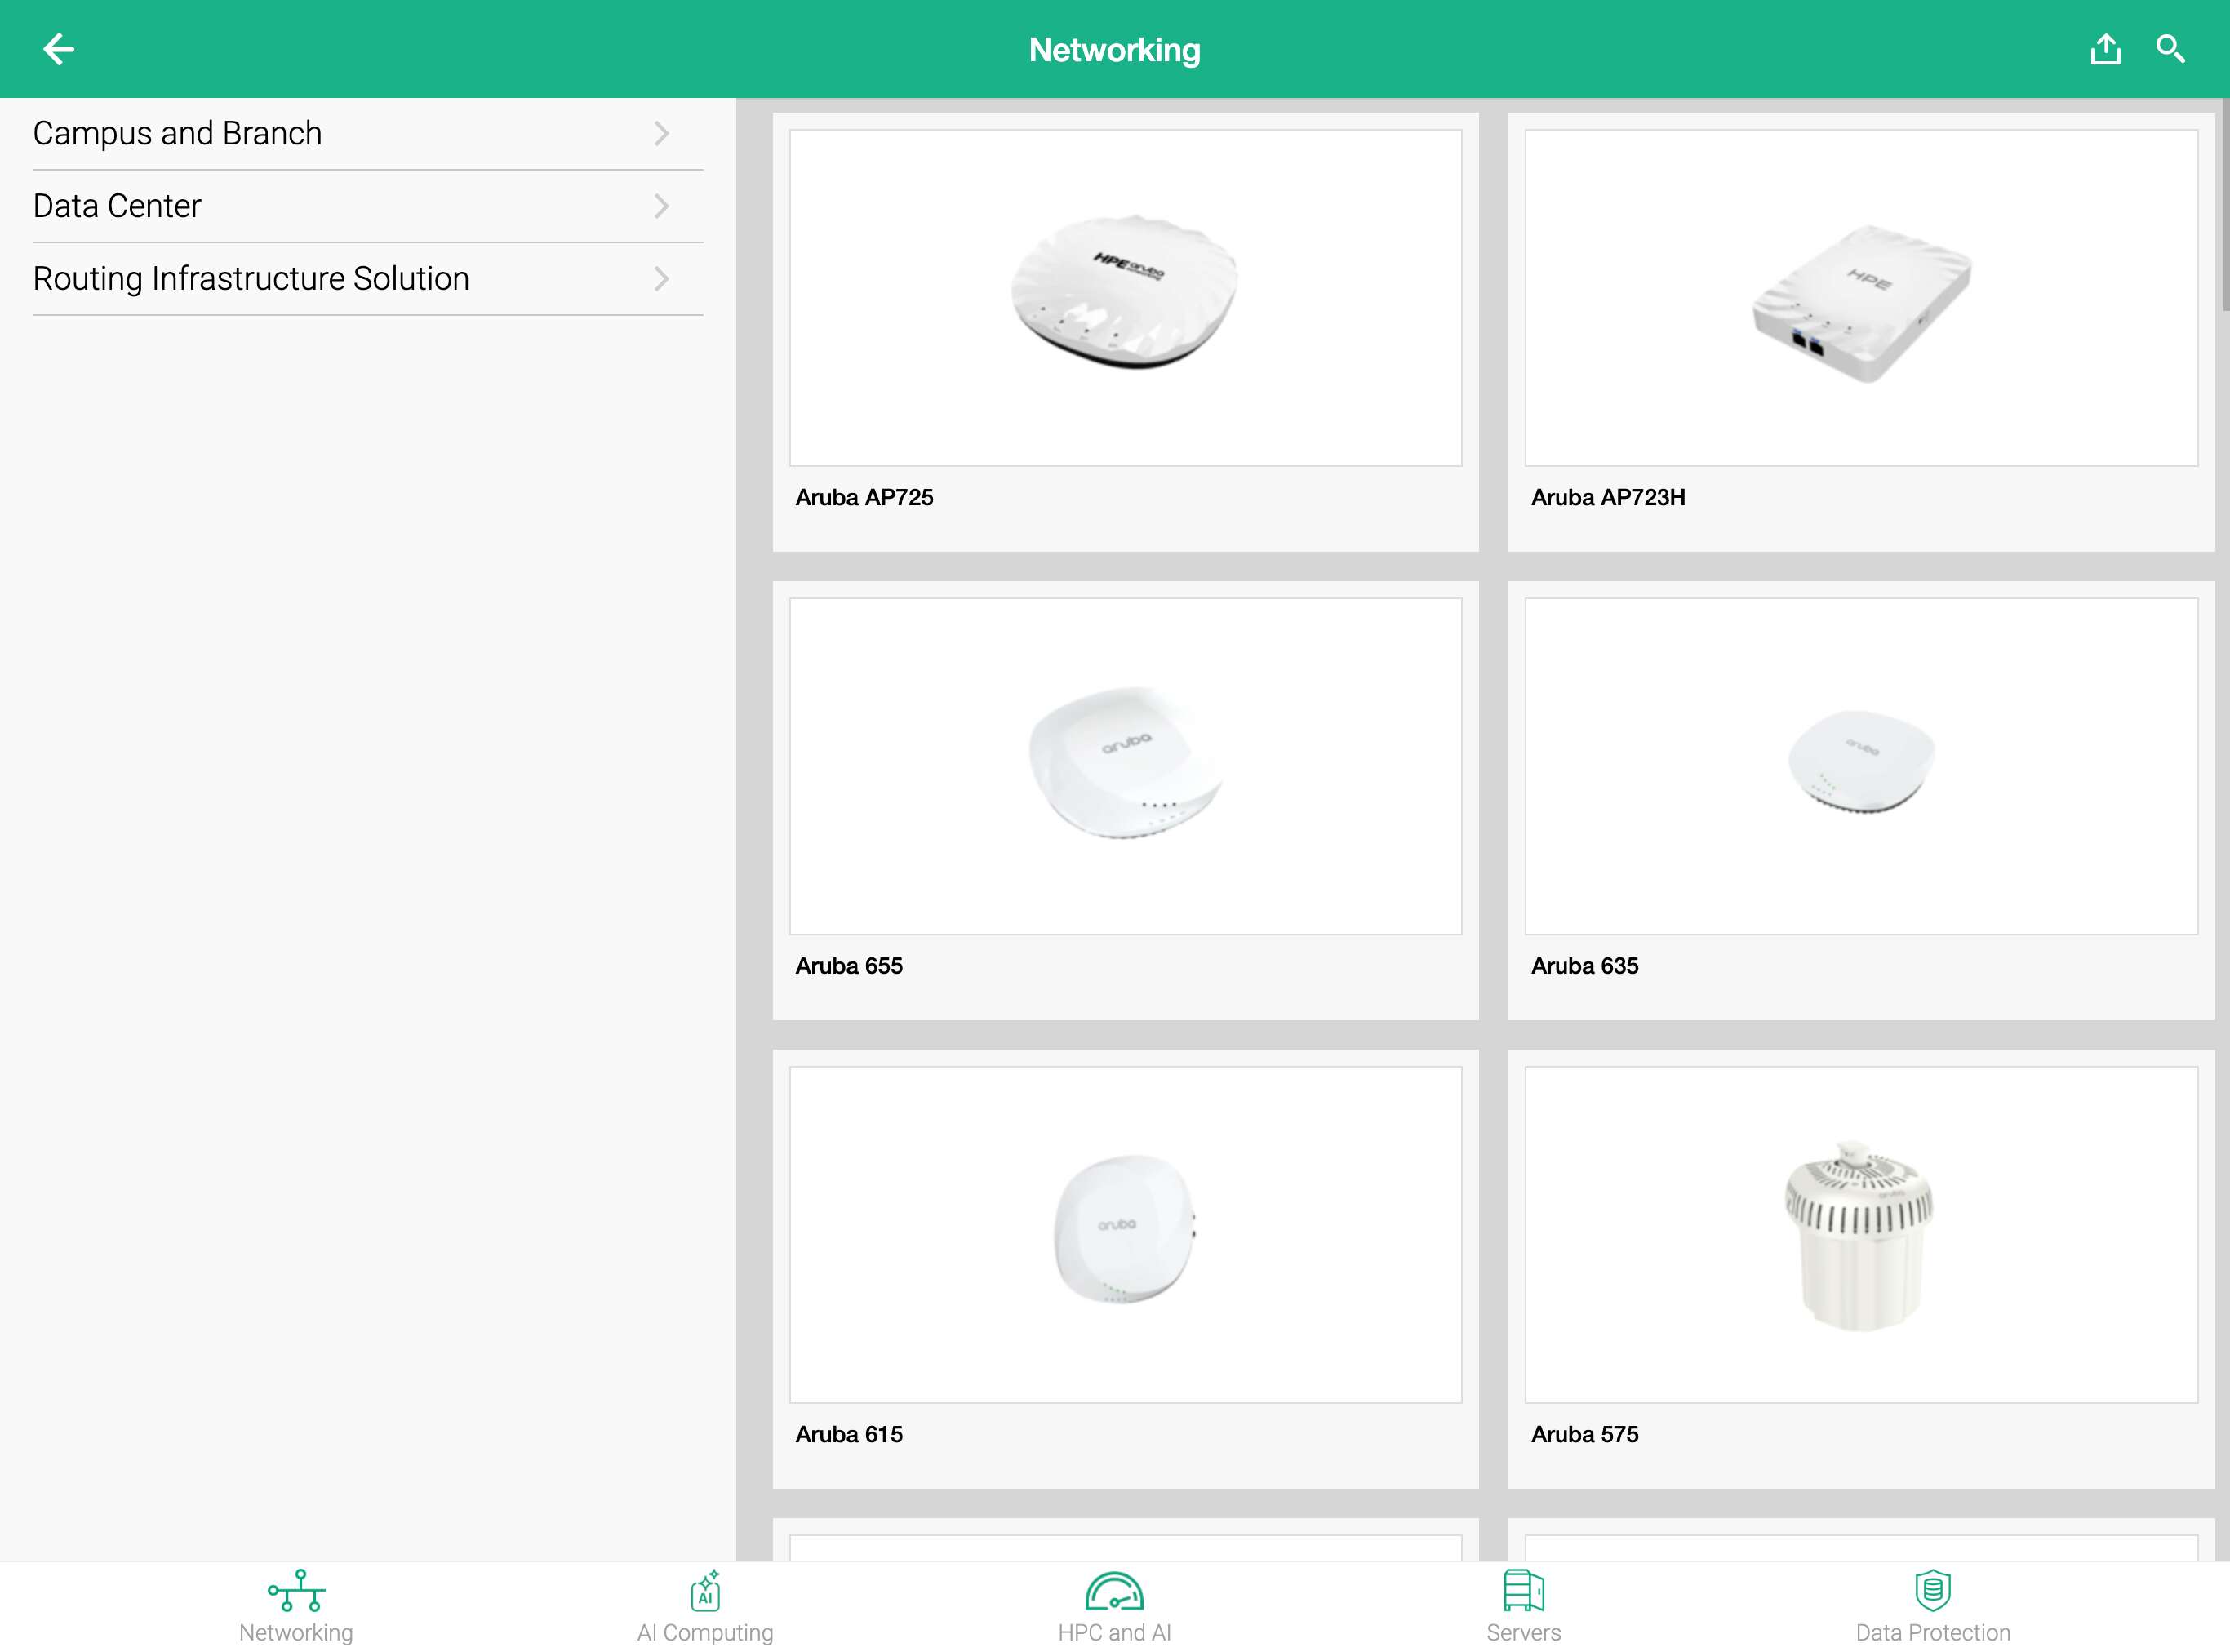Click the Aruba 635 product name
The height and width of the screenshot is (1652, 2230).
tap(1585, 966)
